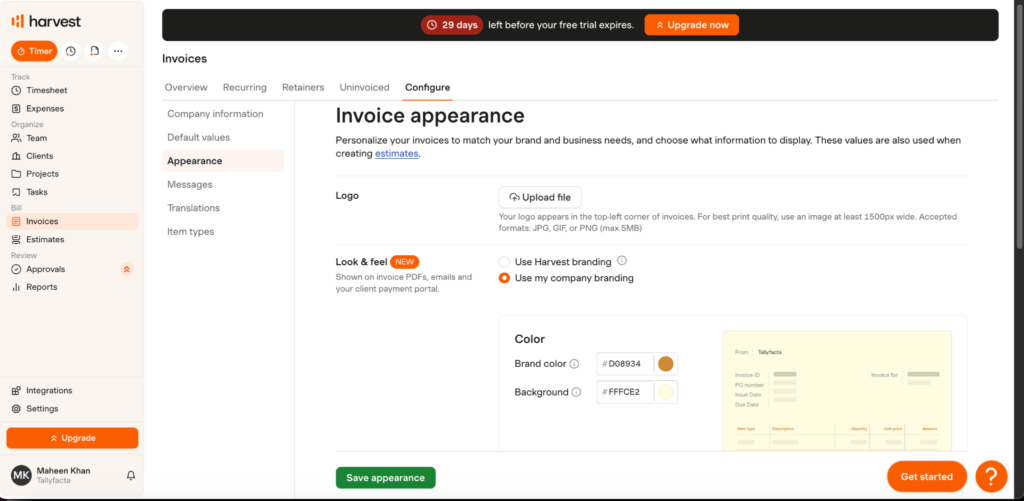Viewport: 1024px width, 501px height.
Task: Click the Invoices icon in sidebar
Action: (x=16, y=221)
